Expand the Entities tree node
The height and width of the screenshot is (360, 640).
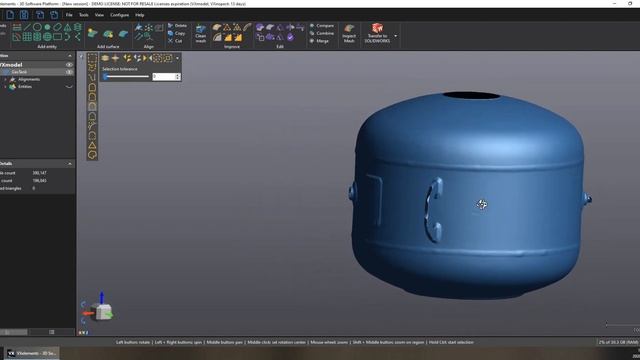click(5, 87)
